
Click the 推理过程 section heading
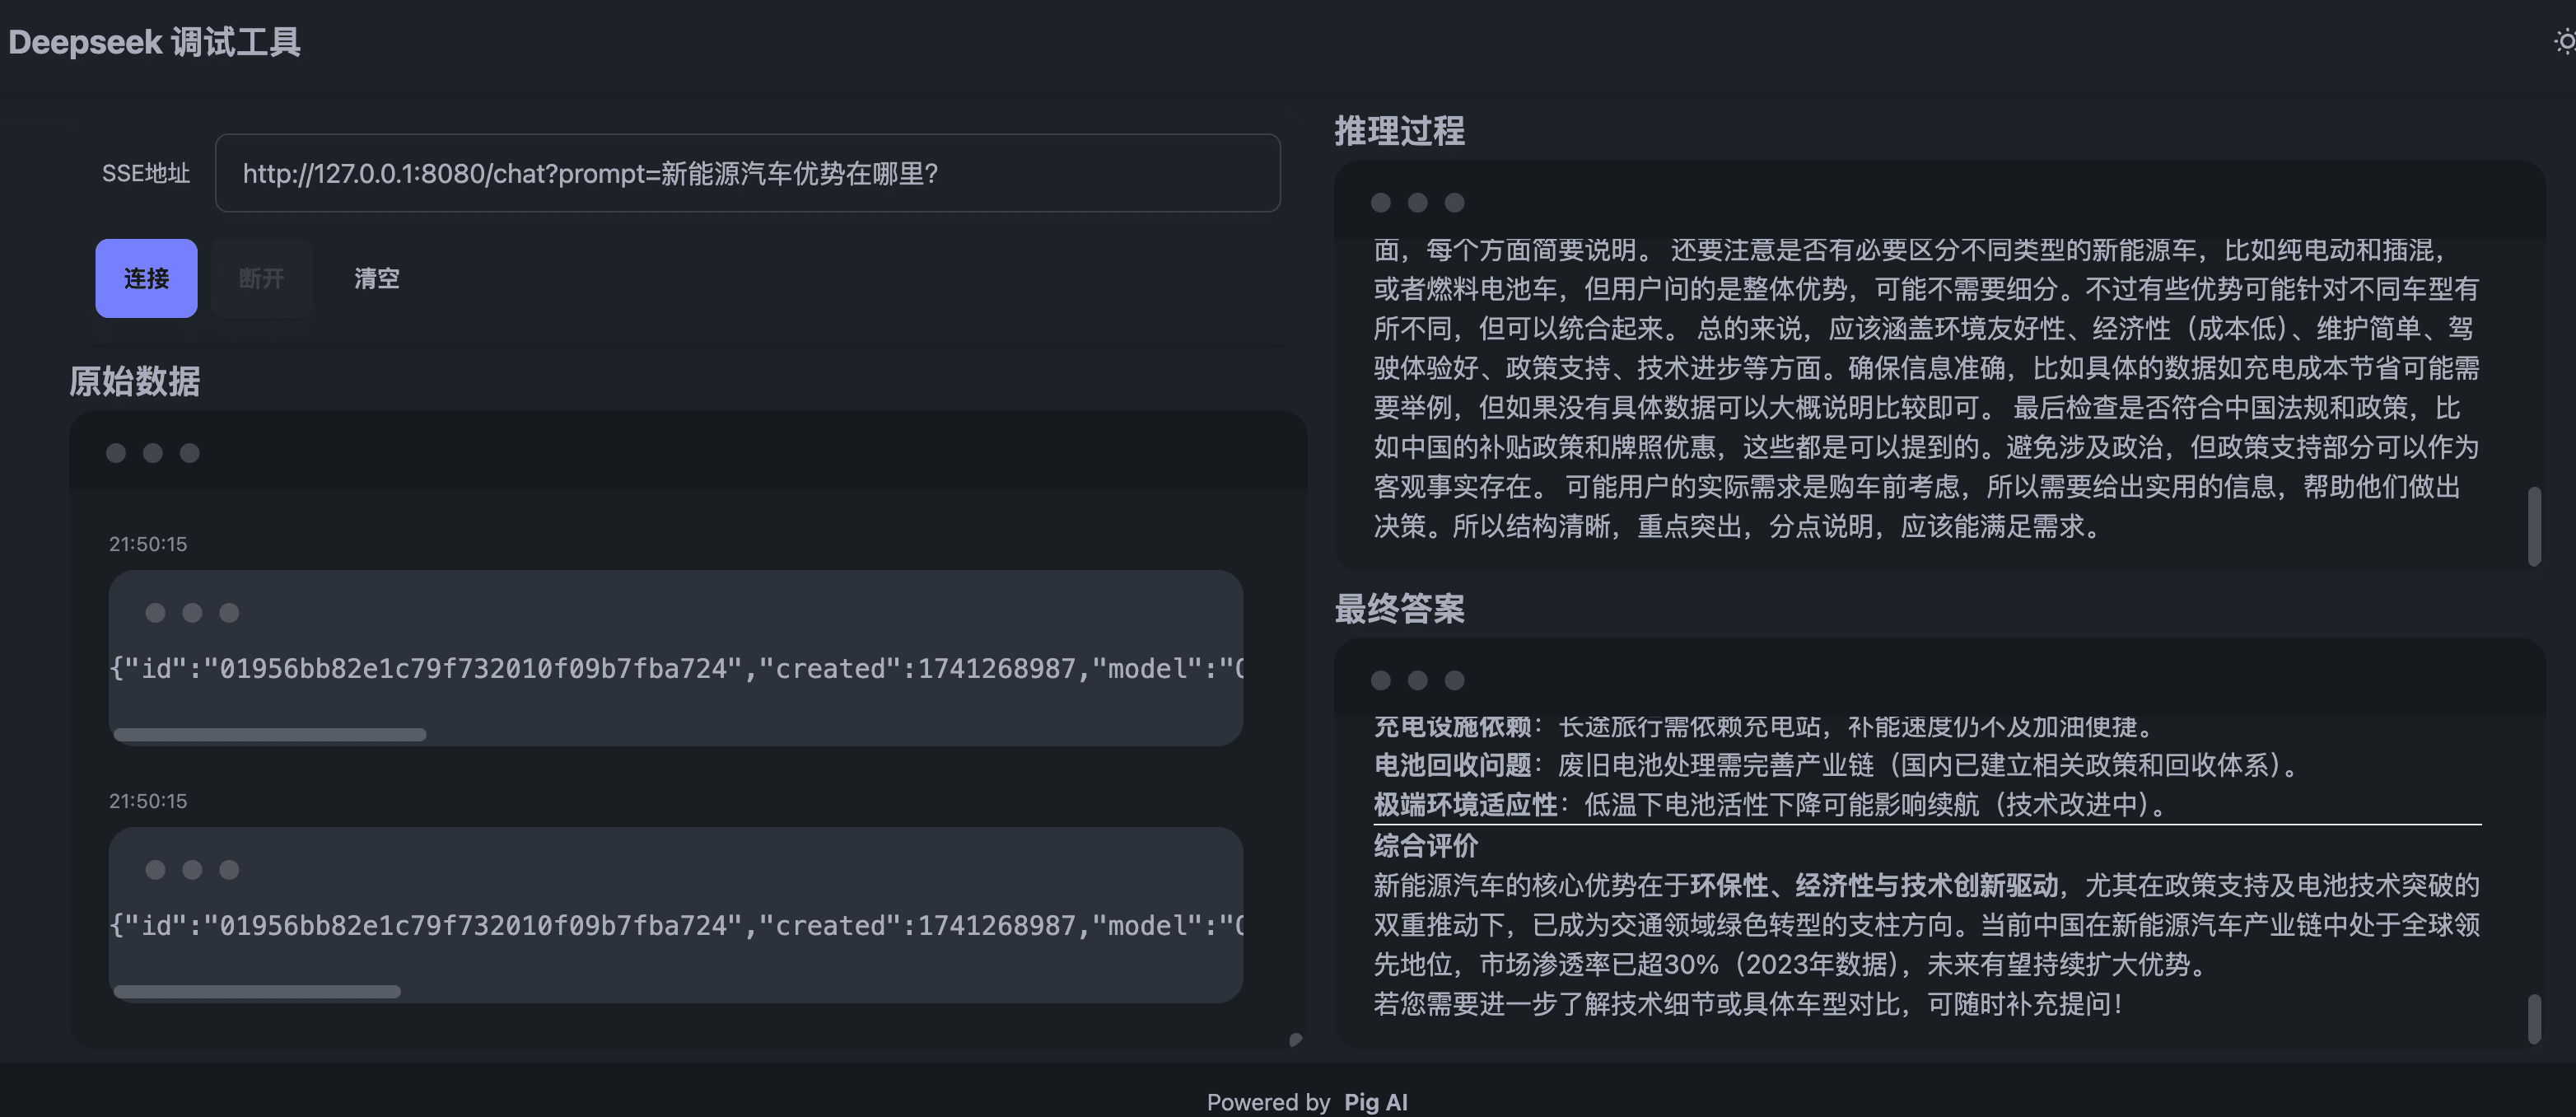pyautogui.click(x=1399, y=131)
